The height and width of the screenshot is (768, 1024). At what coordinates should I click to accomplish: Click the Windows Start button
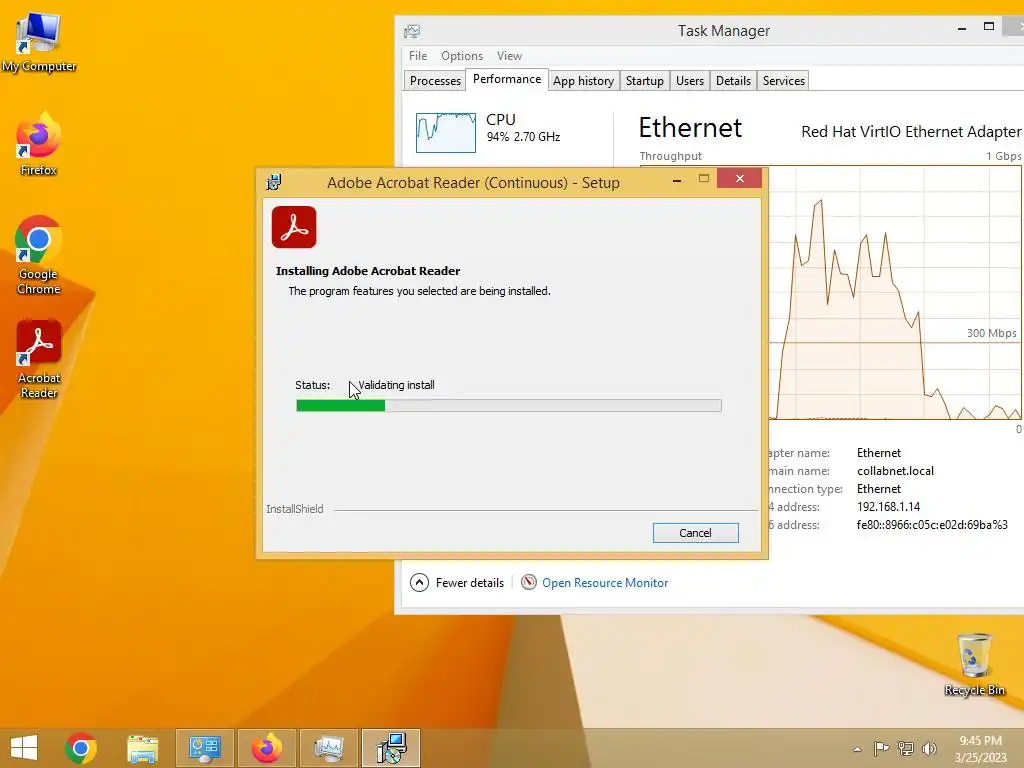(24, 748)
